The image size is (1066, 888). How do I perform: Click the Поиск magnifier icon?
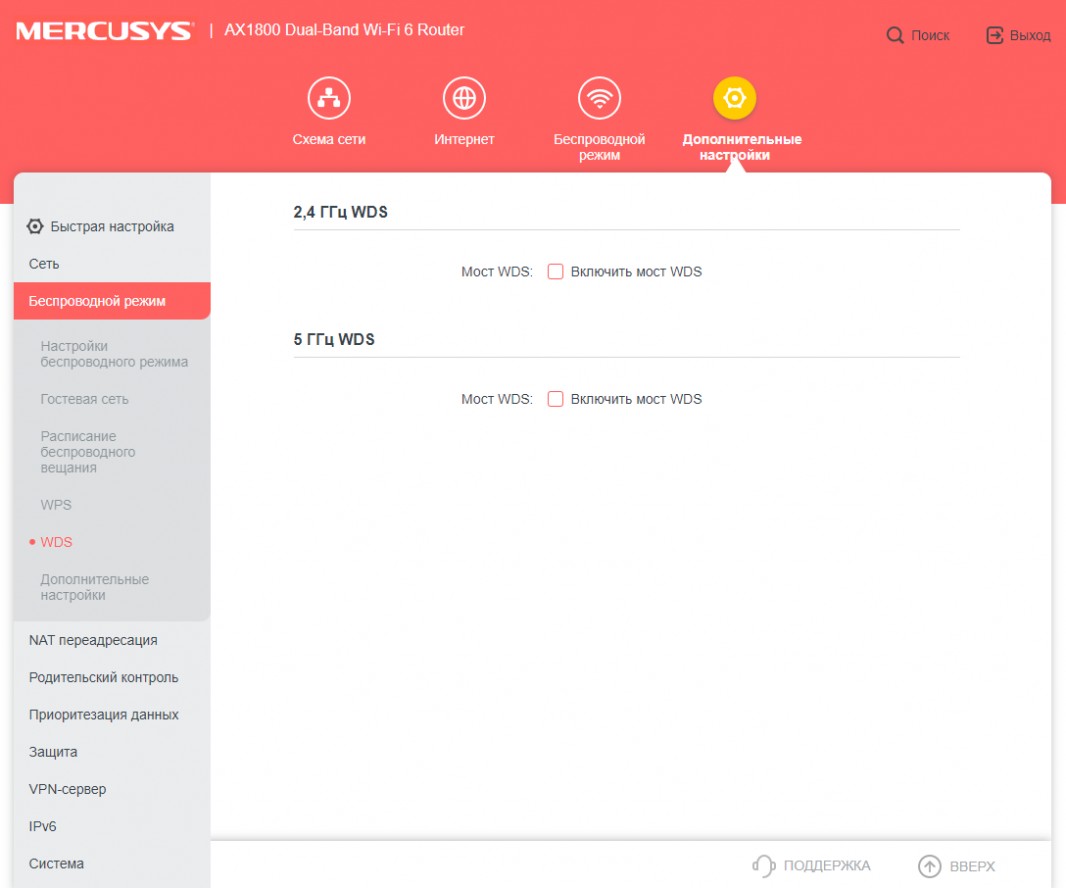pyautogui.click(x=895, y=35)
